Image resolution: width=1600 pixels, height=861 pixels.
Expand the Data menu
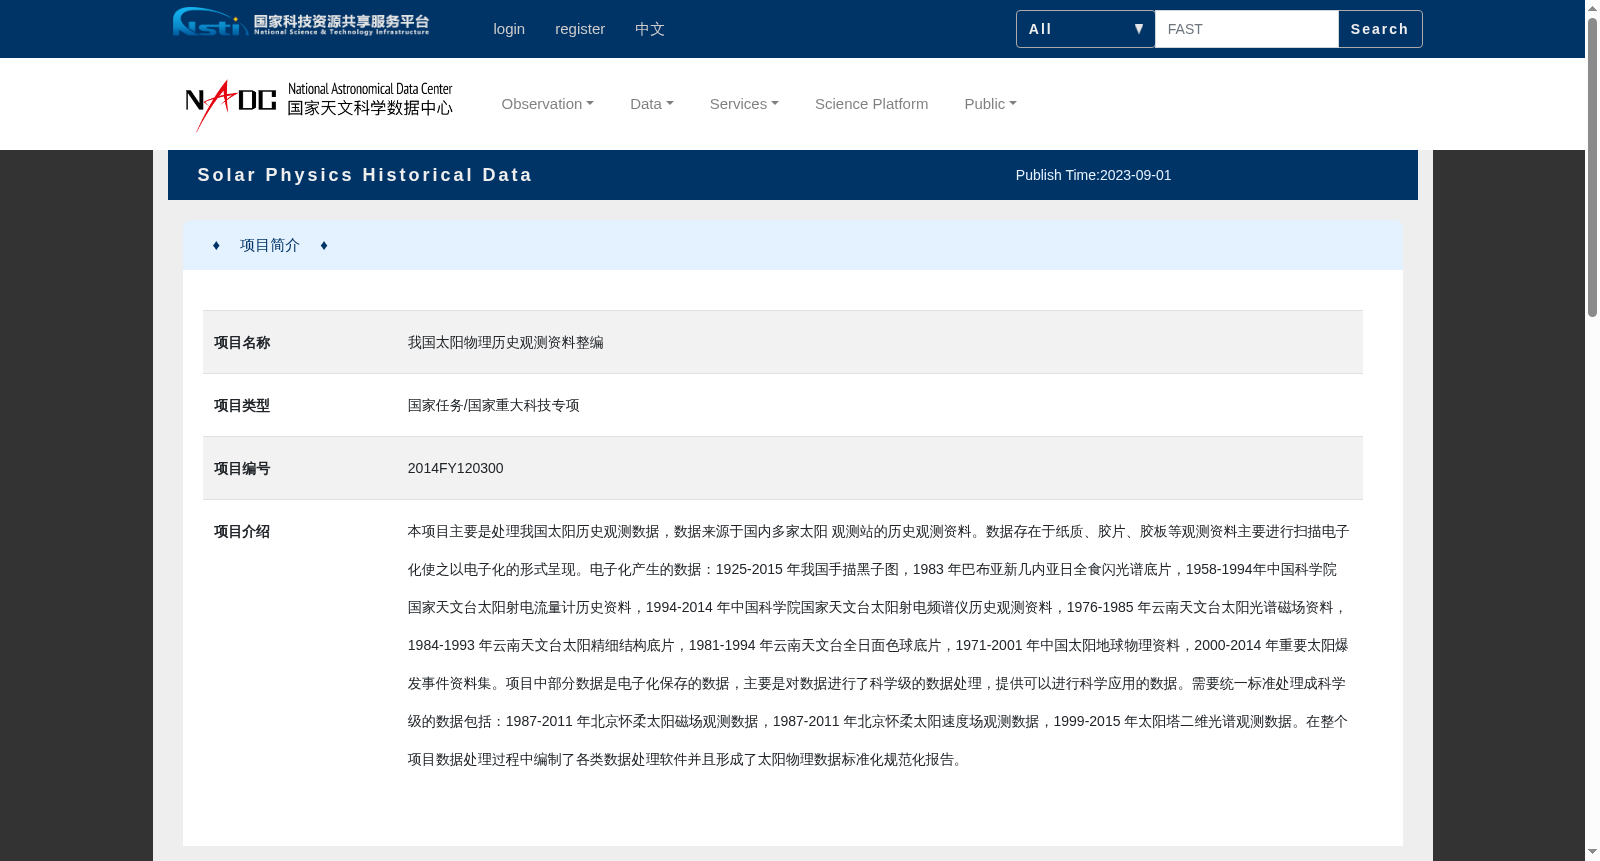[652, 104]
